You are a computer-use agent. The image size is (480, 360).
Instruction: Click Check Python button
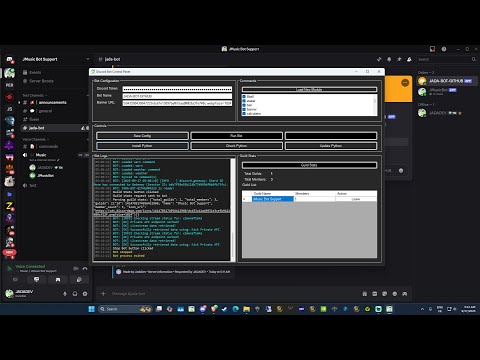[x=236, y=146]
